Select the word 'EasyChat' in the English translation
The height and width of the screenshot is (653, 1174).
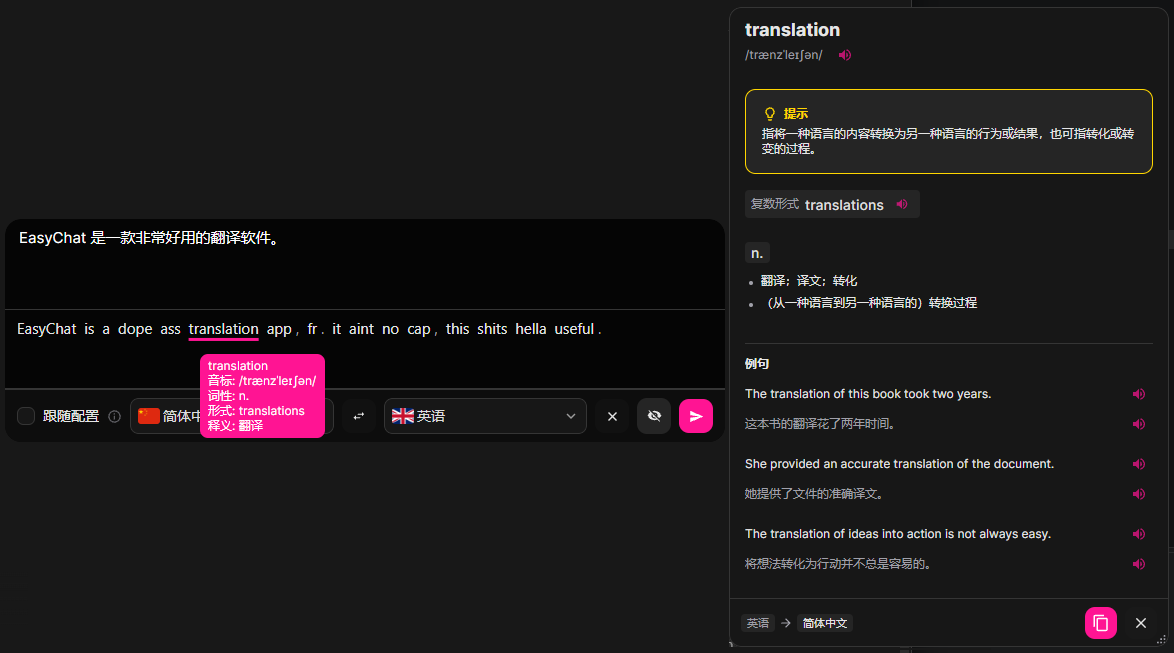pyautogui.click(x=46, y=329)
